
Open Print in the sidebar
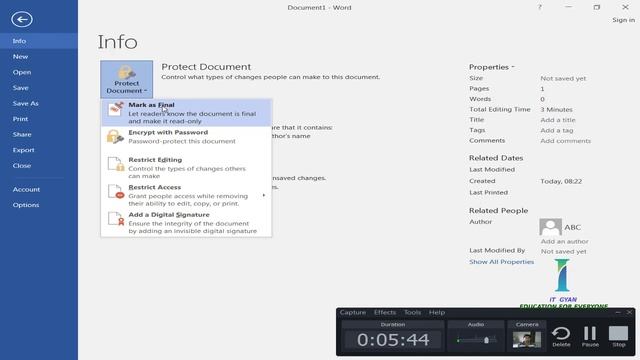39,119
